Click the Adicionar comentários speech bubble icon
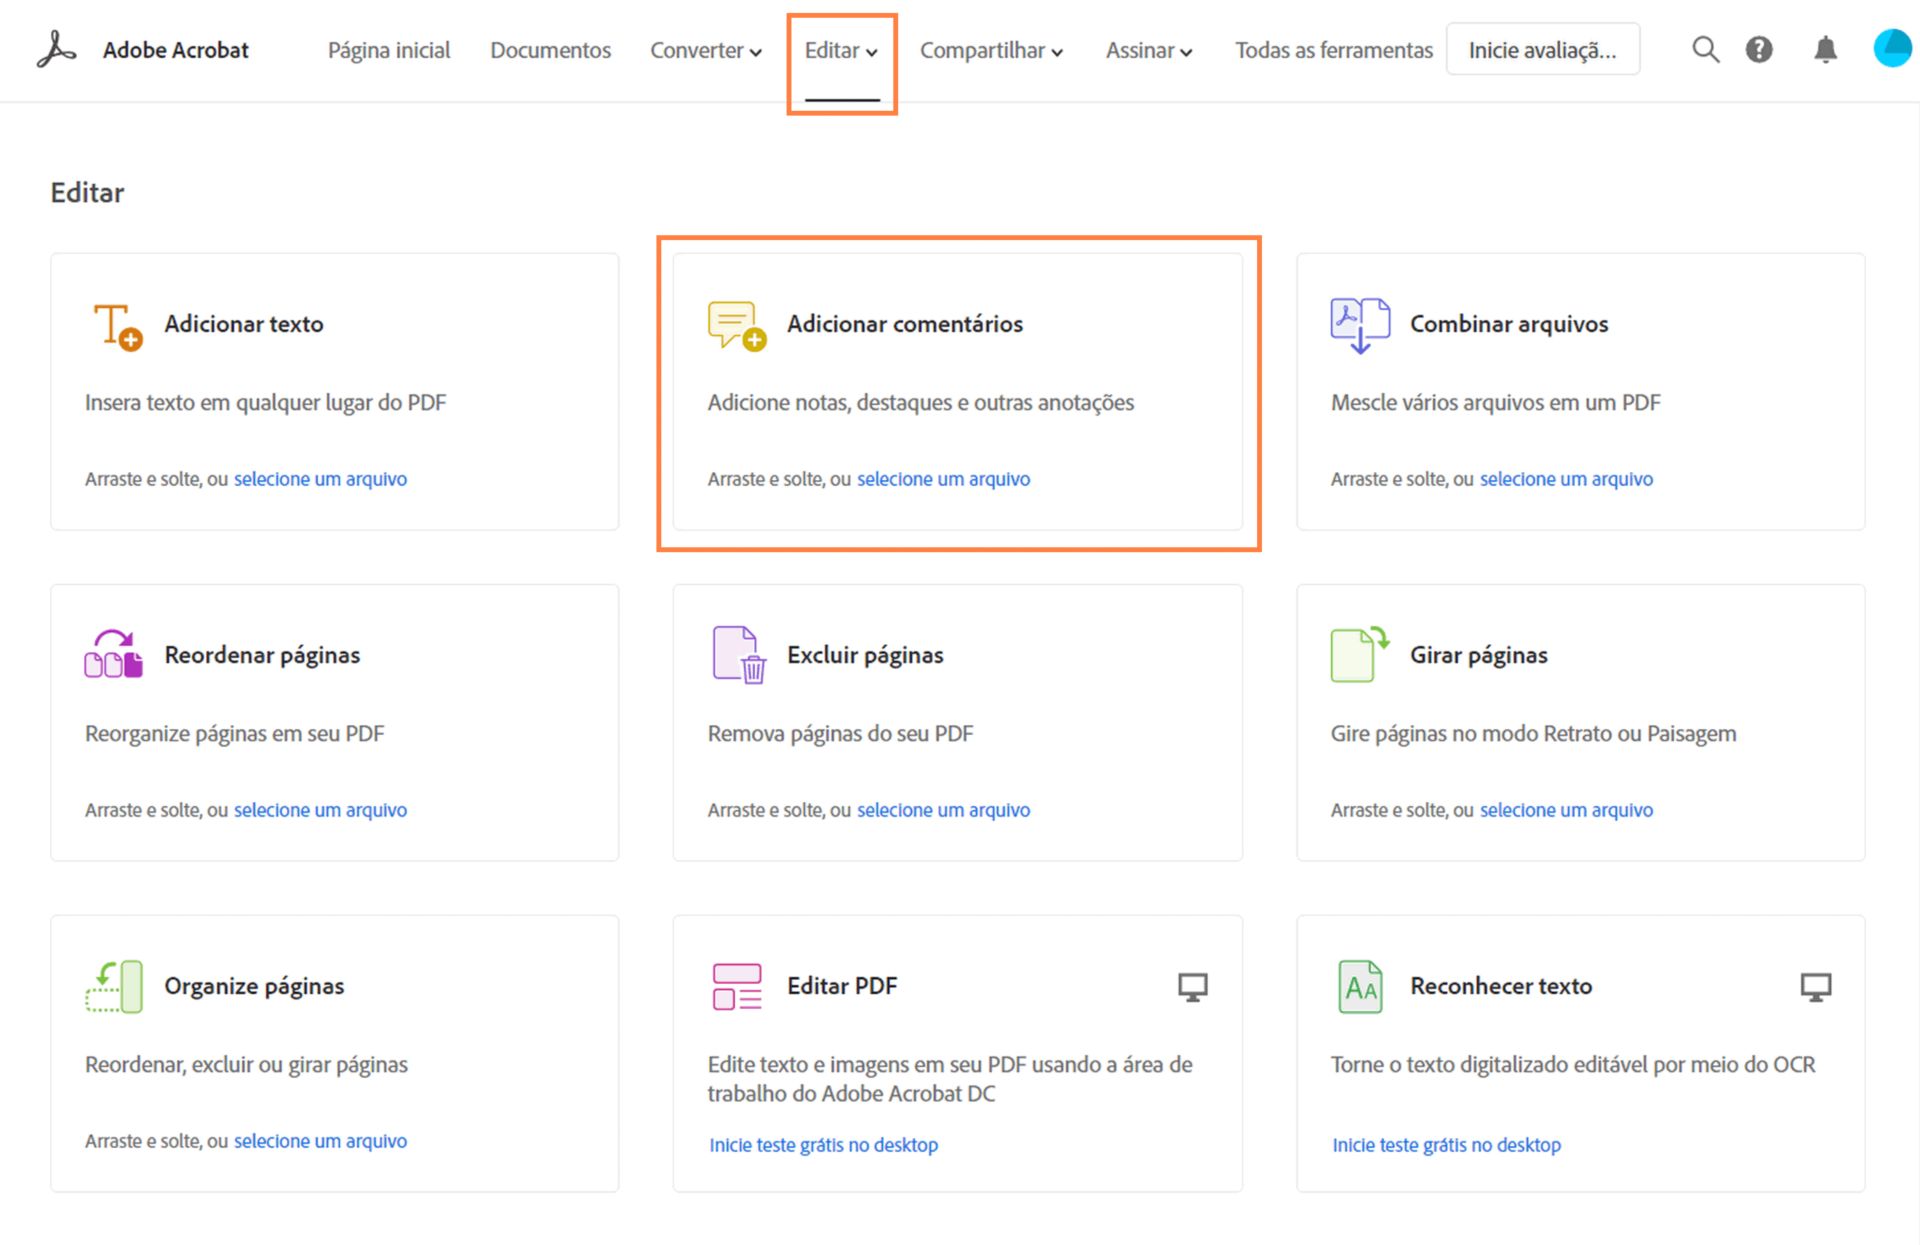This screenshot has height=1245, width=1920. [x=737, y=326]
